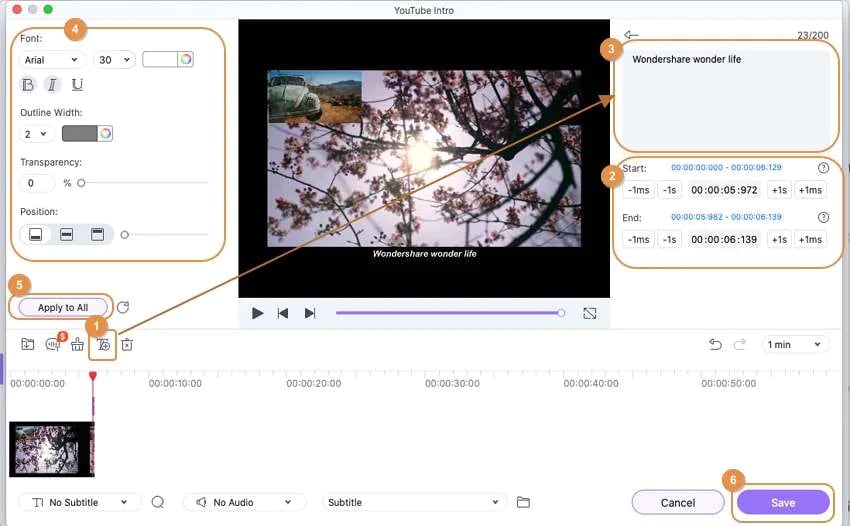850x526 pixels.
Task: Open the font color wheel picker
Action: point(186,59)
